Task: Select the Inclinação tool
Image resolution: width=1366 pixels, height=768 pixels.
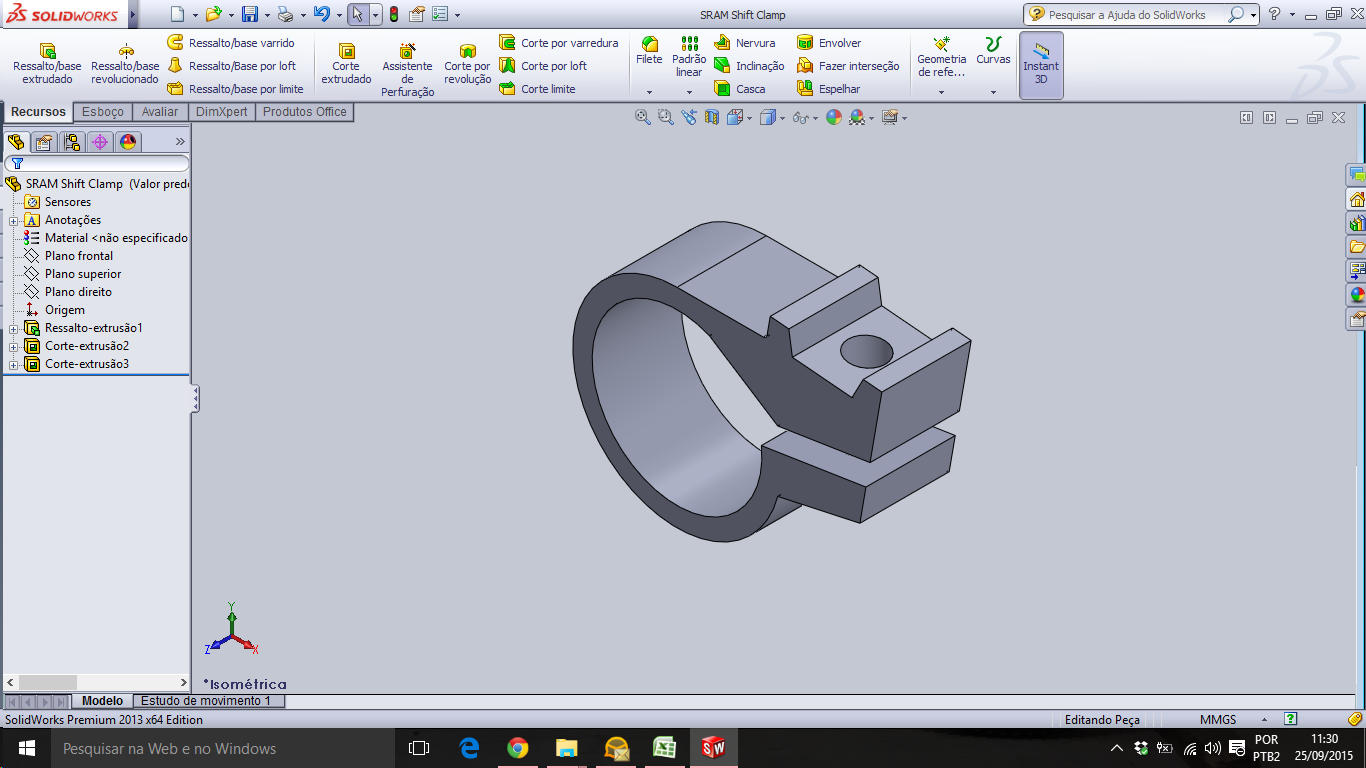Action: [749, 66]
